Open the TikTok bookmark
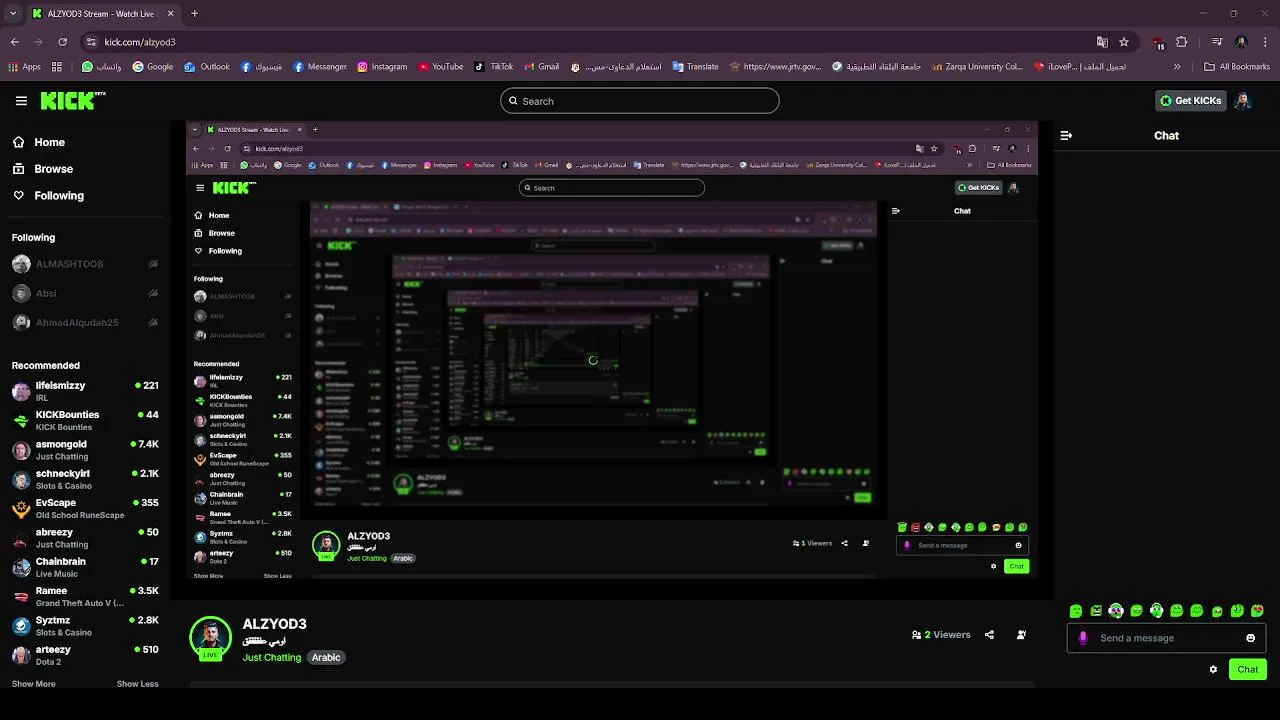 tap(494, 67)
